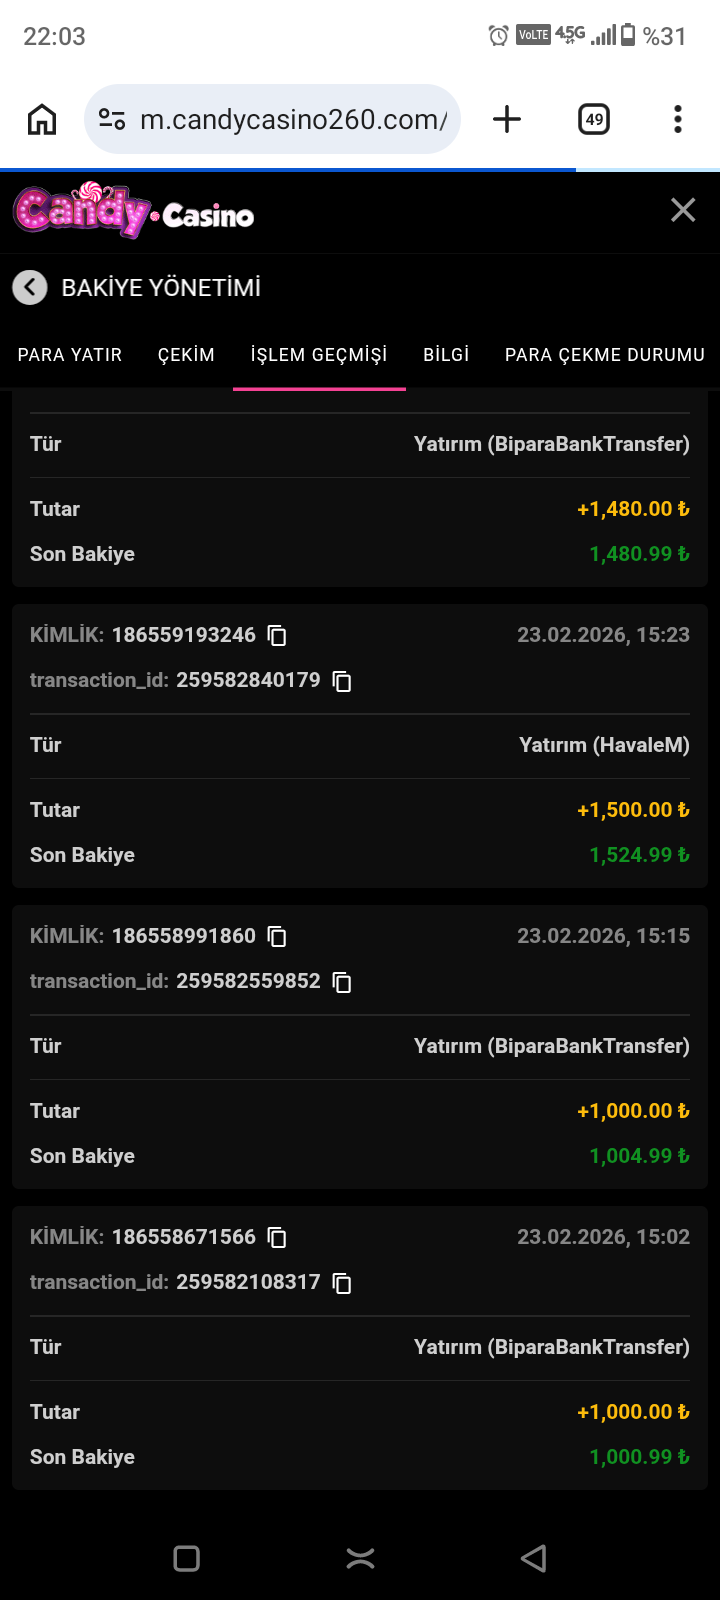Copy transaction_id 259582840179 with copy icon
Image resolution: width=720 pixels, height=1600 pixels.
click(342, 681)
